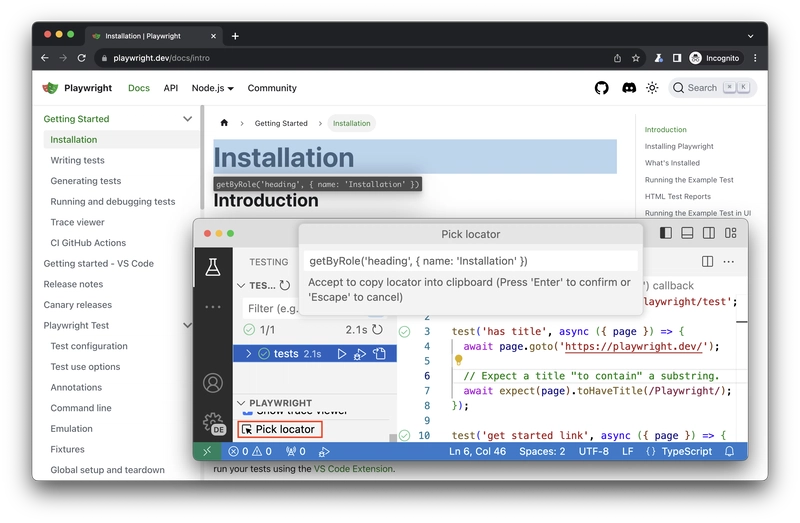This screenshot has height=523, width=800.
Task: Open errors and warnings count in status bar
Action: (x=250, y=451)
